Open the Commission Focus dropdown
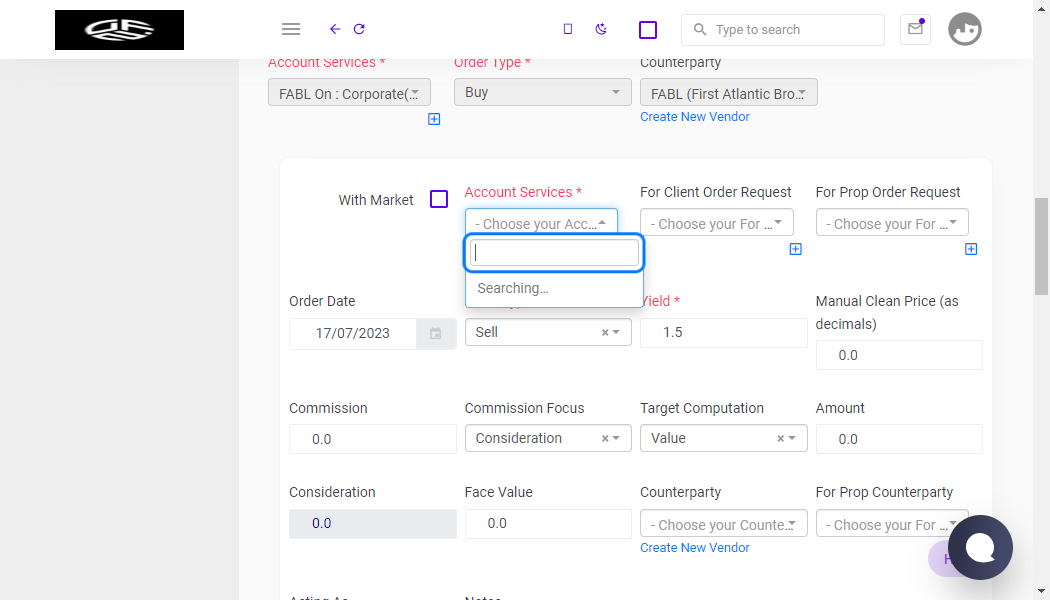Image resolution: width=1050 pixels, height=600 pixels. click(548, 438)
